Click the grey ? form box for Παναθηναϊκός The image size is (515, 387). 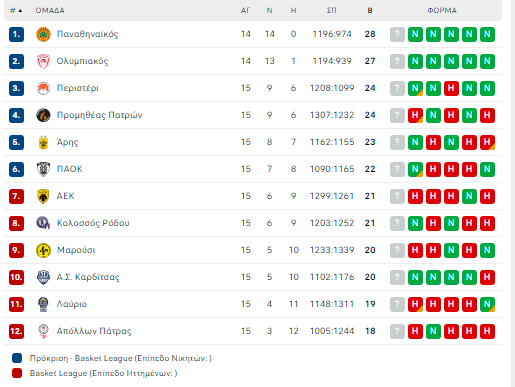(397, 34)
